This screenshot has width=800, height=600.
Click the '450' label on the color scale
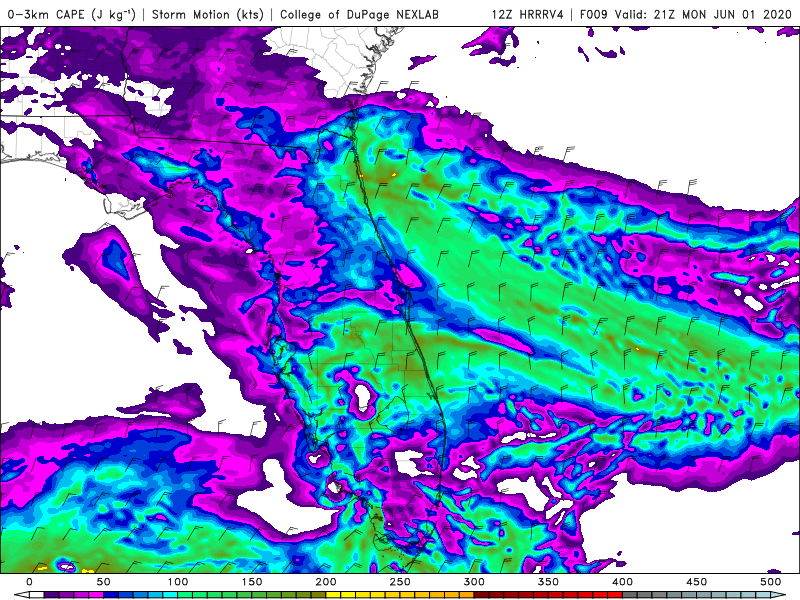tap(696, 582)
